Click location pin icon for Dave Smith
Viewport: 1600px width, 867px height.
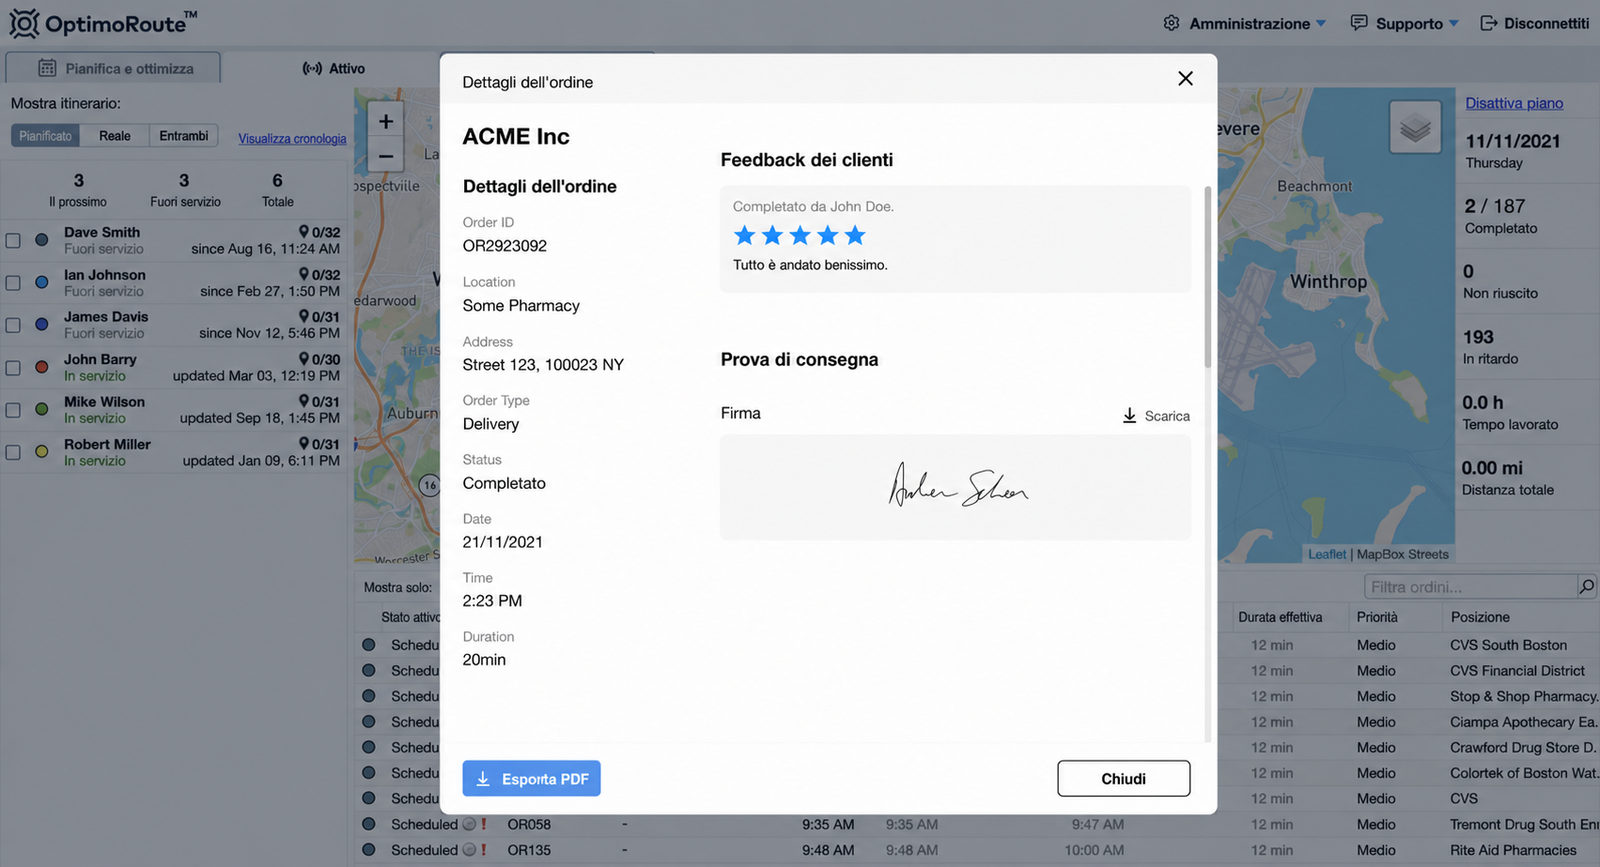(304, 232)
